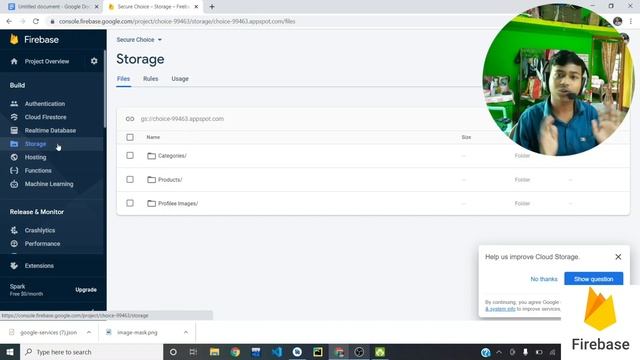
Task: Open the Categories/ folder name
Action: click(x=172, y=156)
